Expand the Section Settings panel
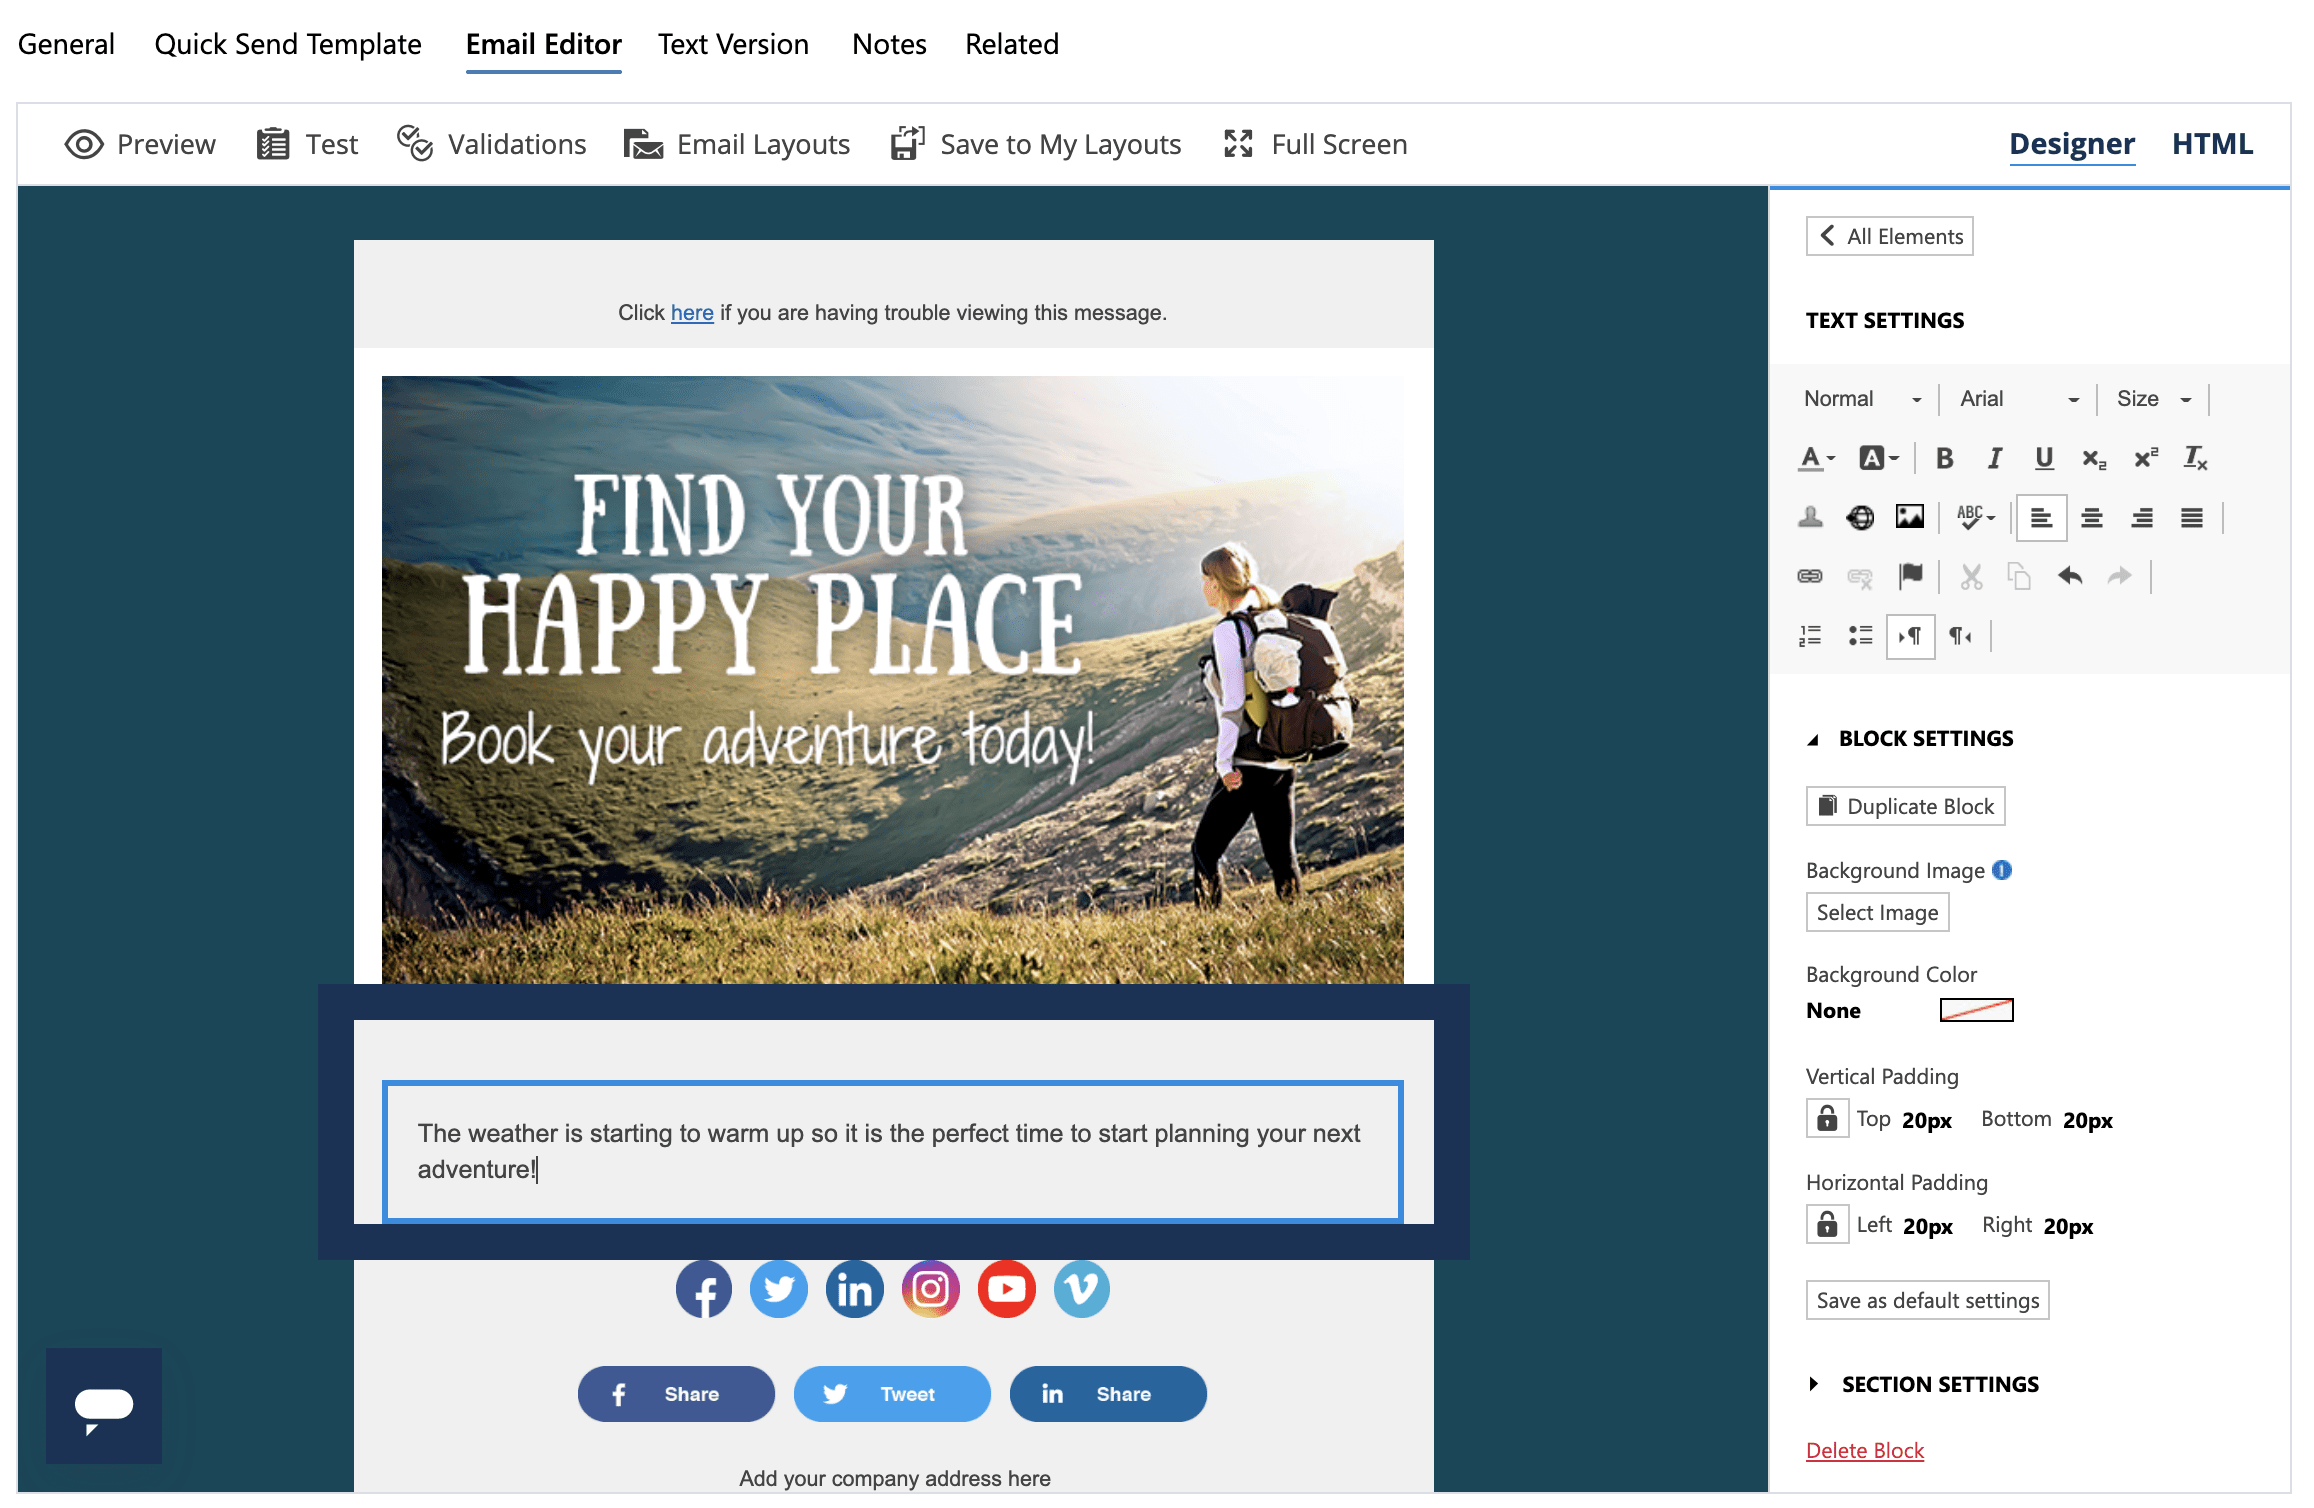 click(x=1938, y=1383)
